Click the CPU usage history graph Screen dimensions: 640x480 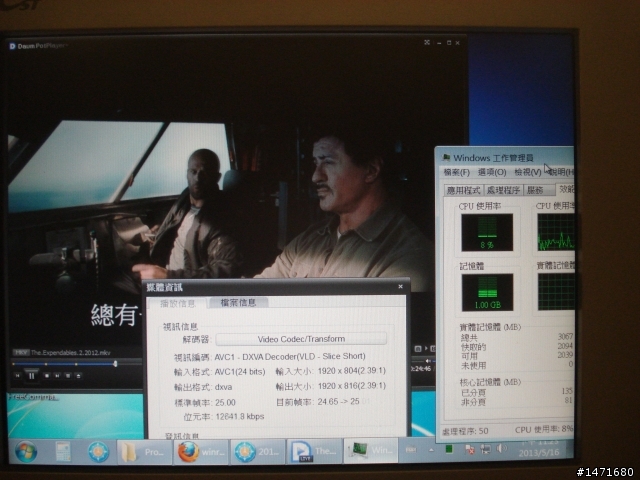556,232
